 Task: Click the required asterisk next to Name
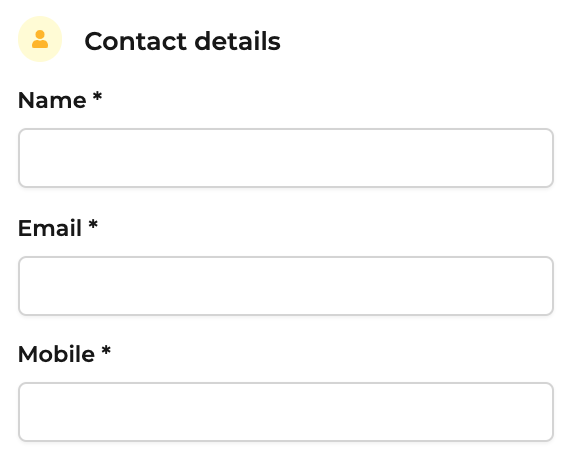97,97
